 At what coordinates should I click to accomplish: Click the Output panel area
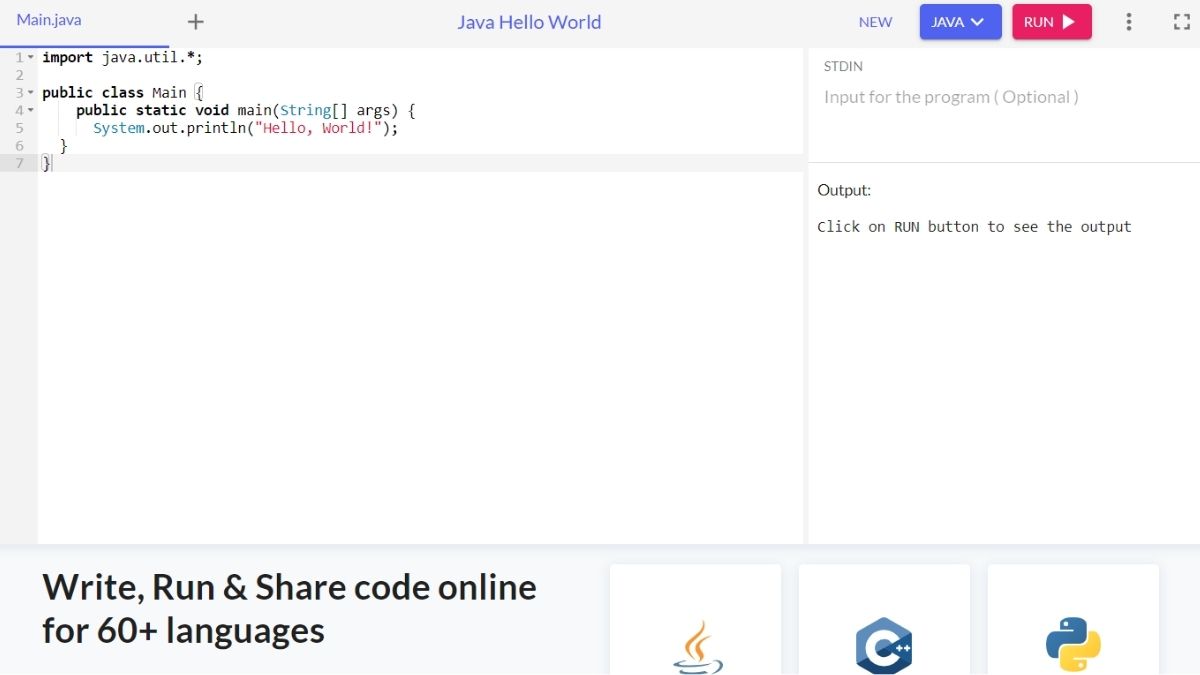click(1000, 350)
